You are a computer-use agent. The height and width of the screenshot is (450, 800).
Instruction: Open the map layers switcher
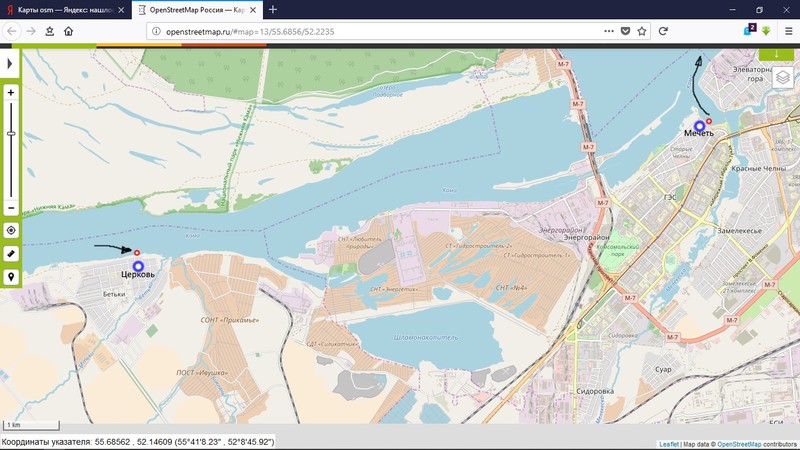pos(783,78)
